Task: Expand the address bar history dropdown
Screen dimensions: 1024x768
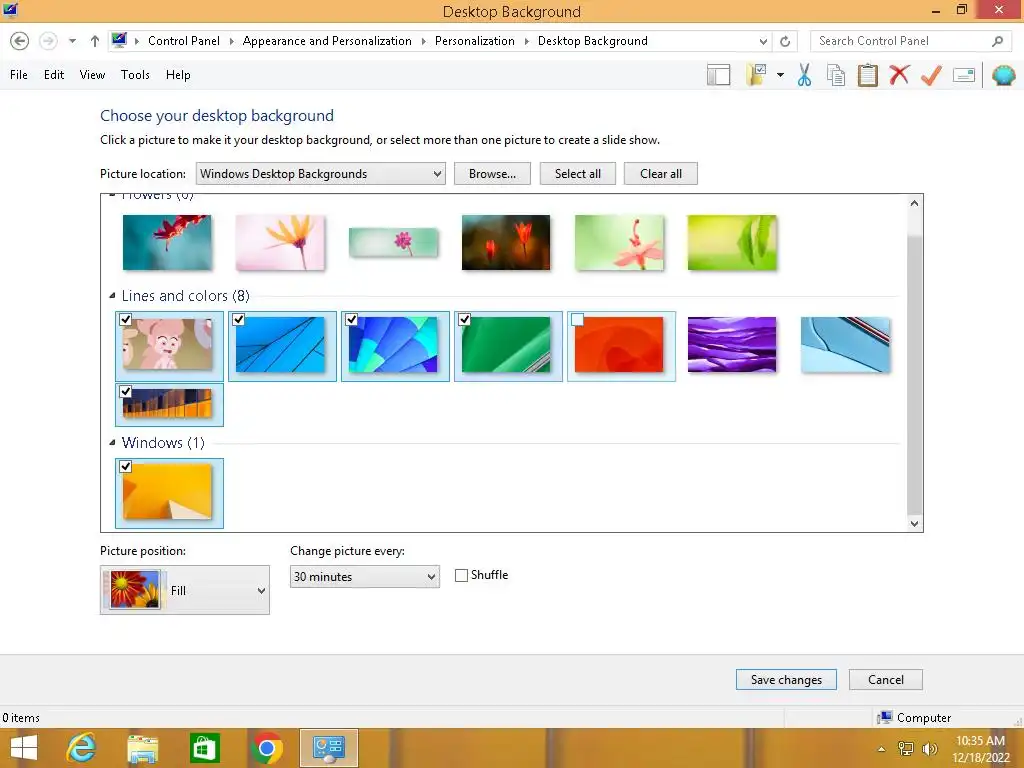Action: (763, 41)
